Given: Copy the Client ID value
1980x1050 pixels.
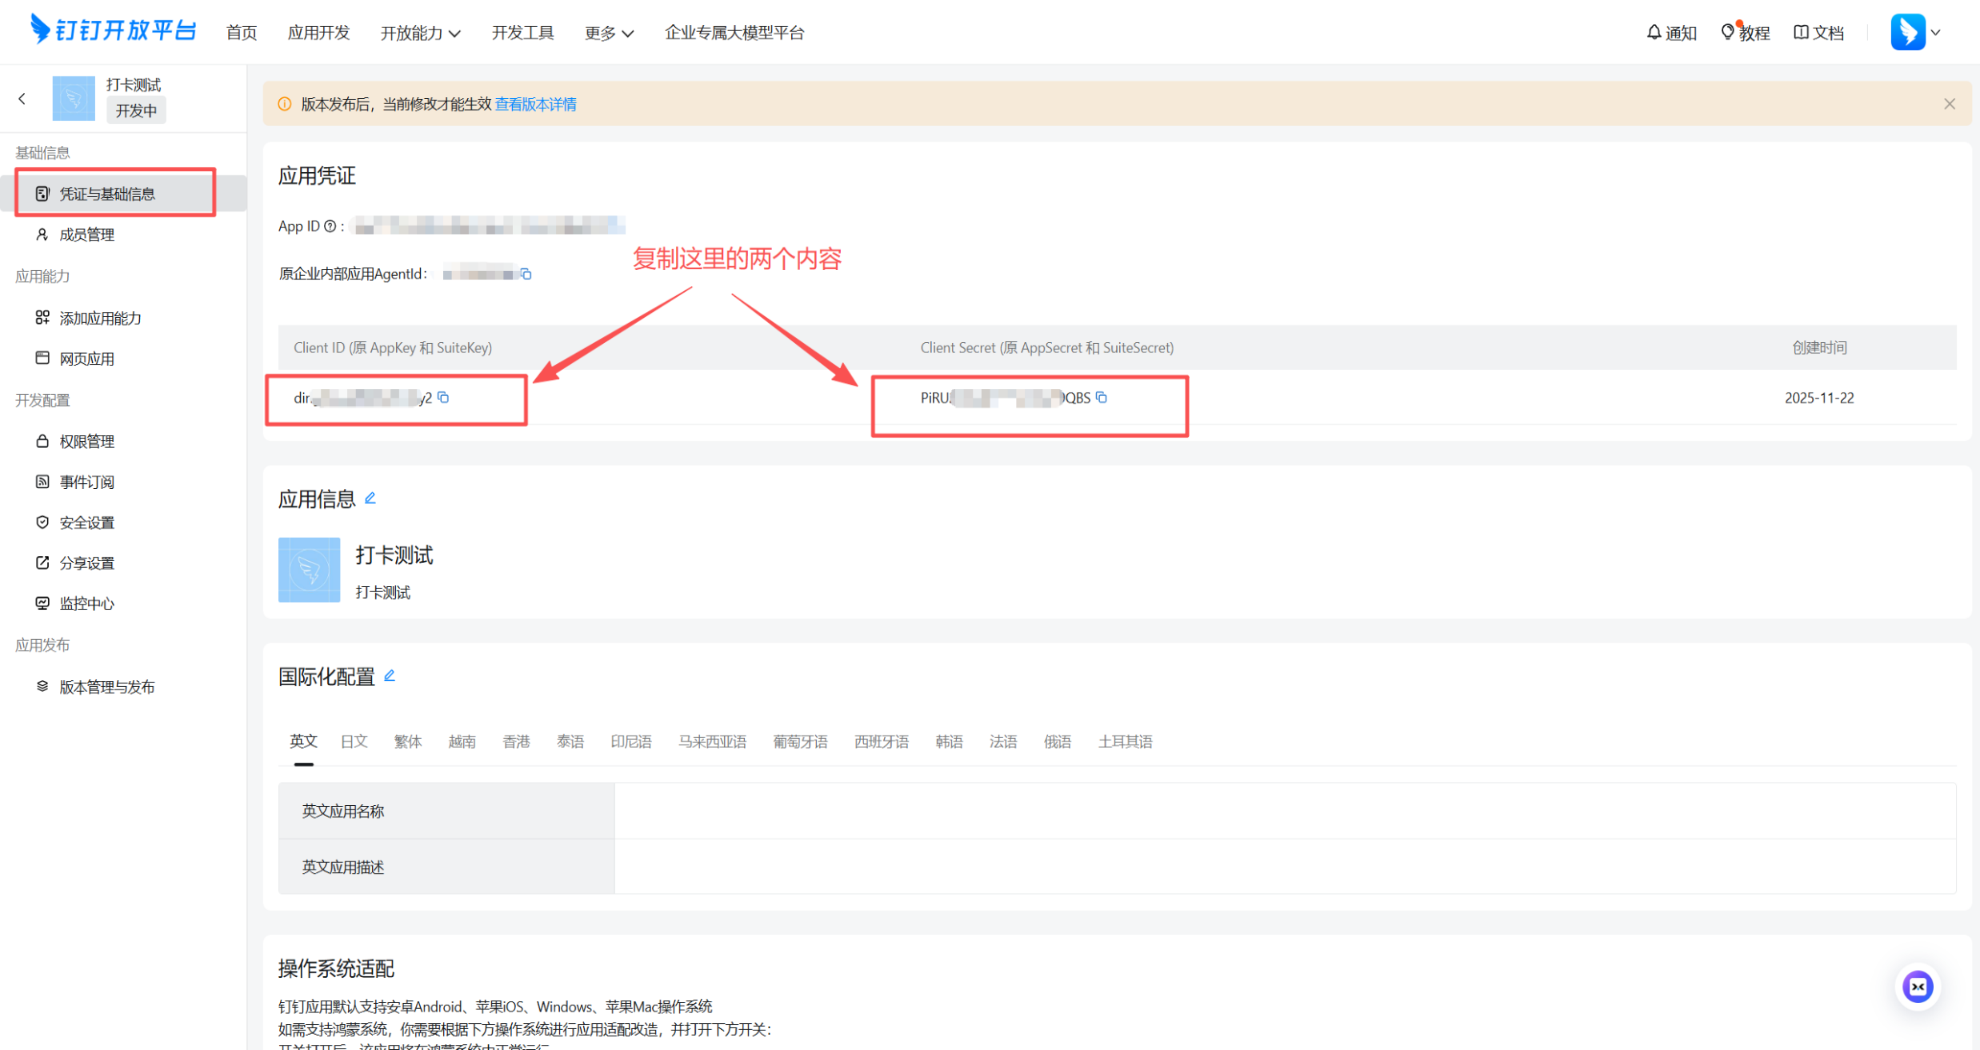Looking at the screenshot, I should click(444, 398).
